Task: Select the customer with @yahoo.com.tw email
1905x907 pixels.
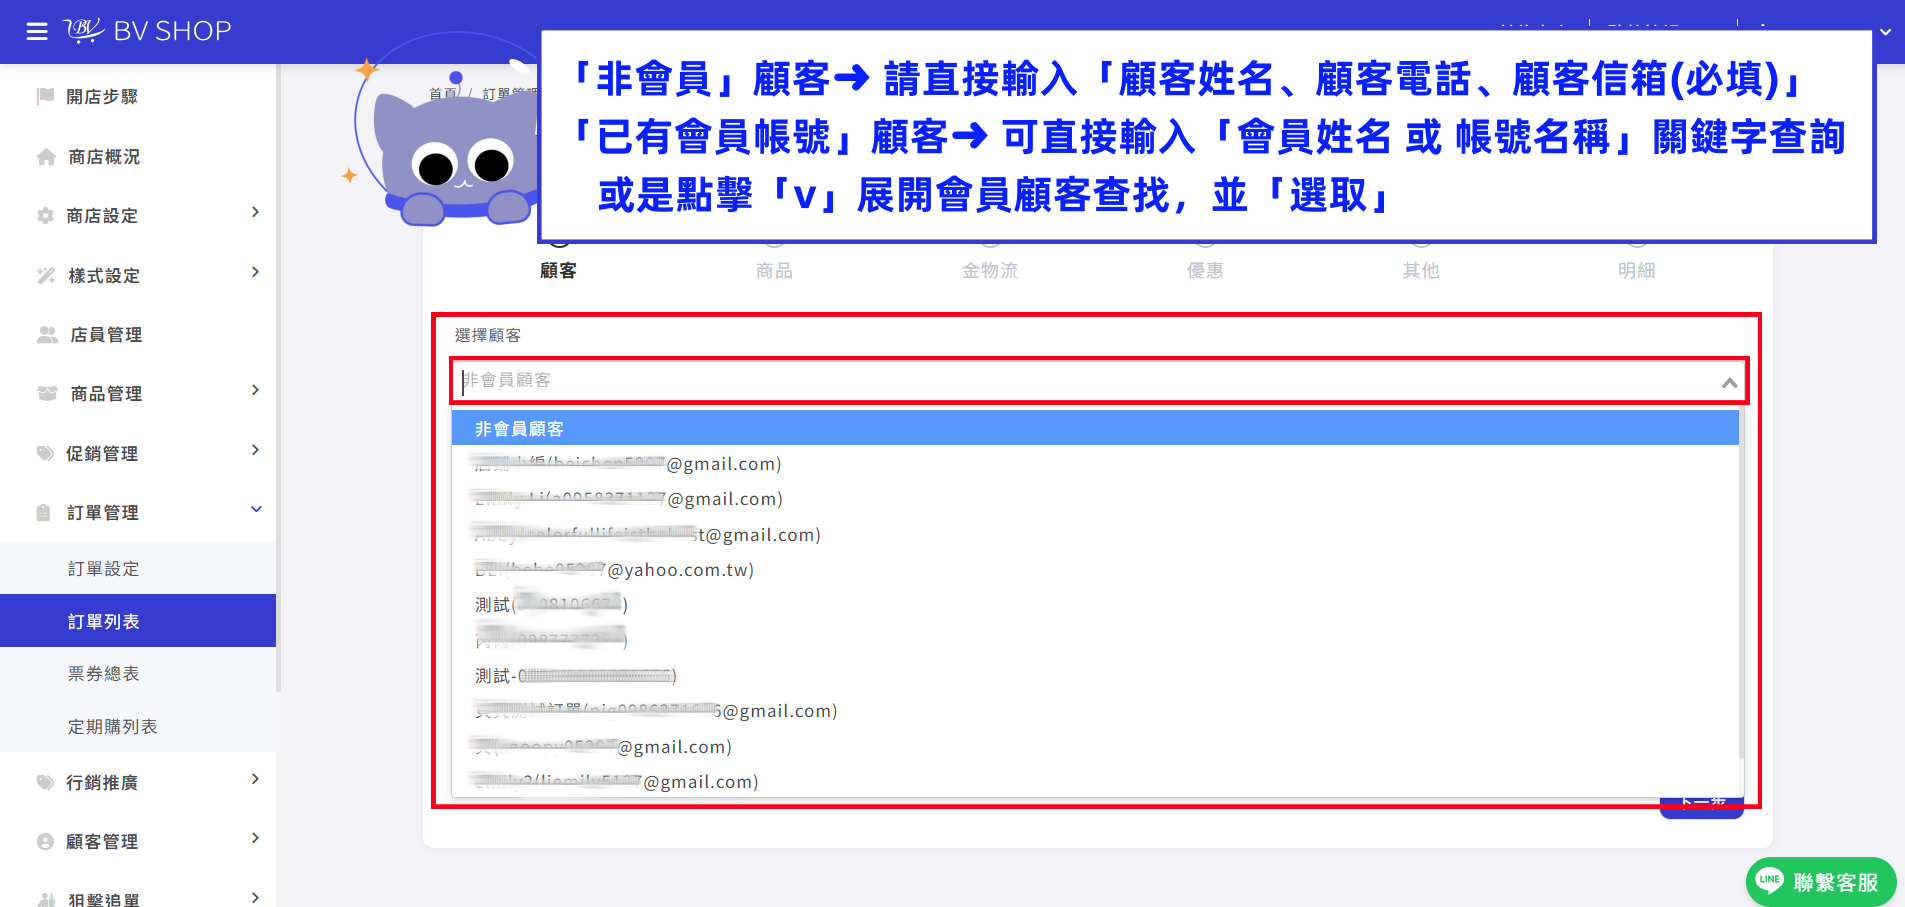Action: 1095,570
